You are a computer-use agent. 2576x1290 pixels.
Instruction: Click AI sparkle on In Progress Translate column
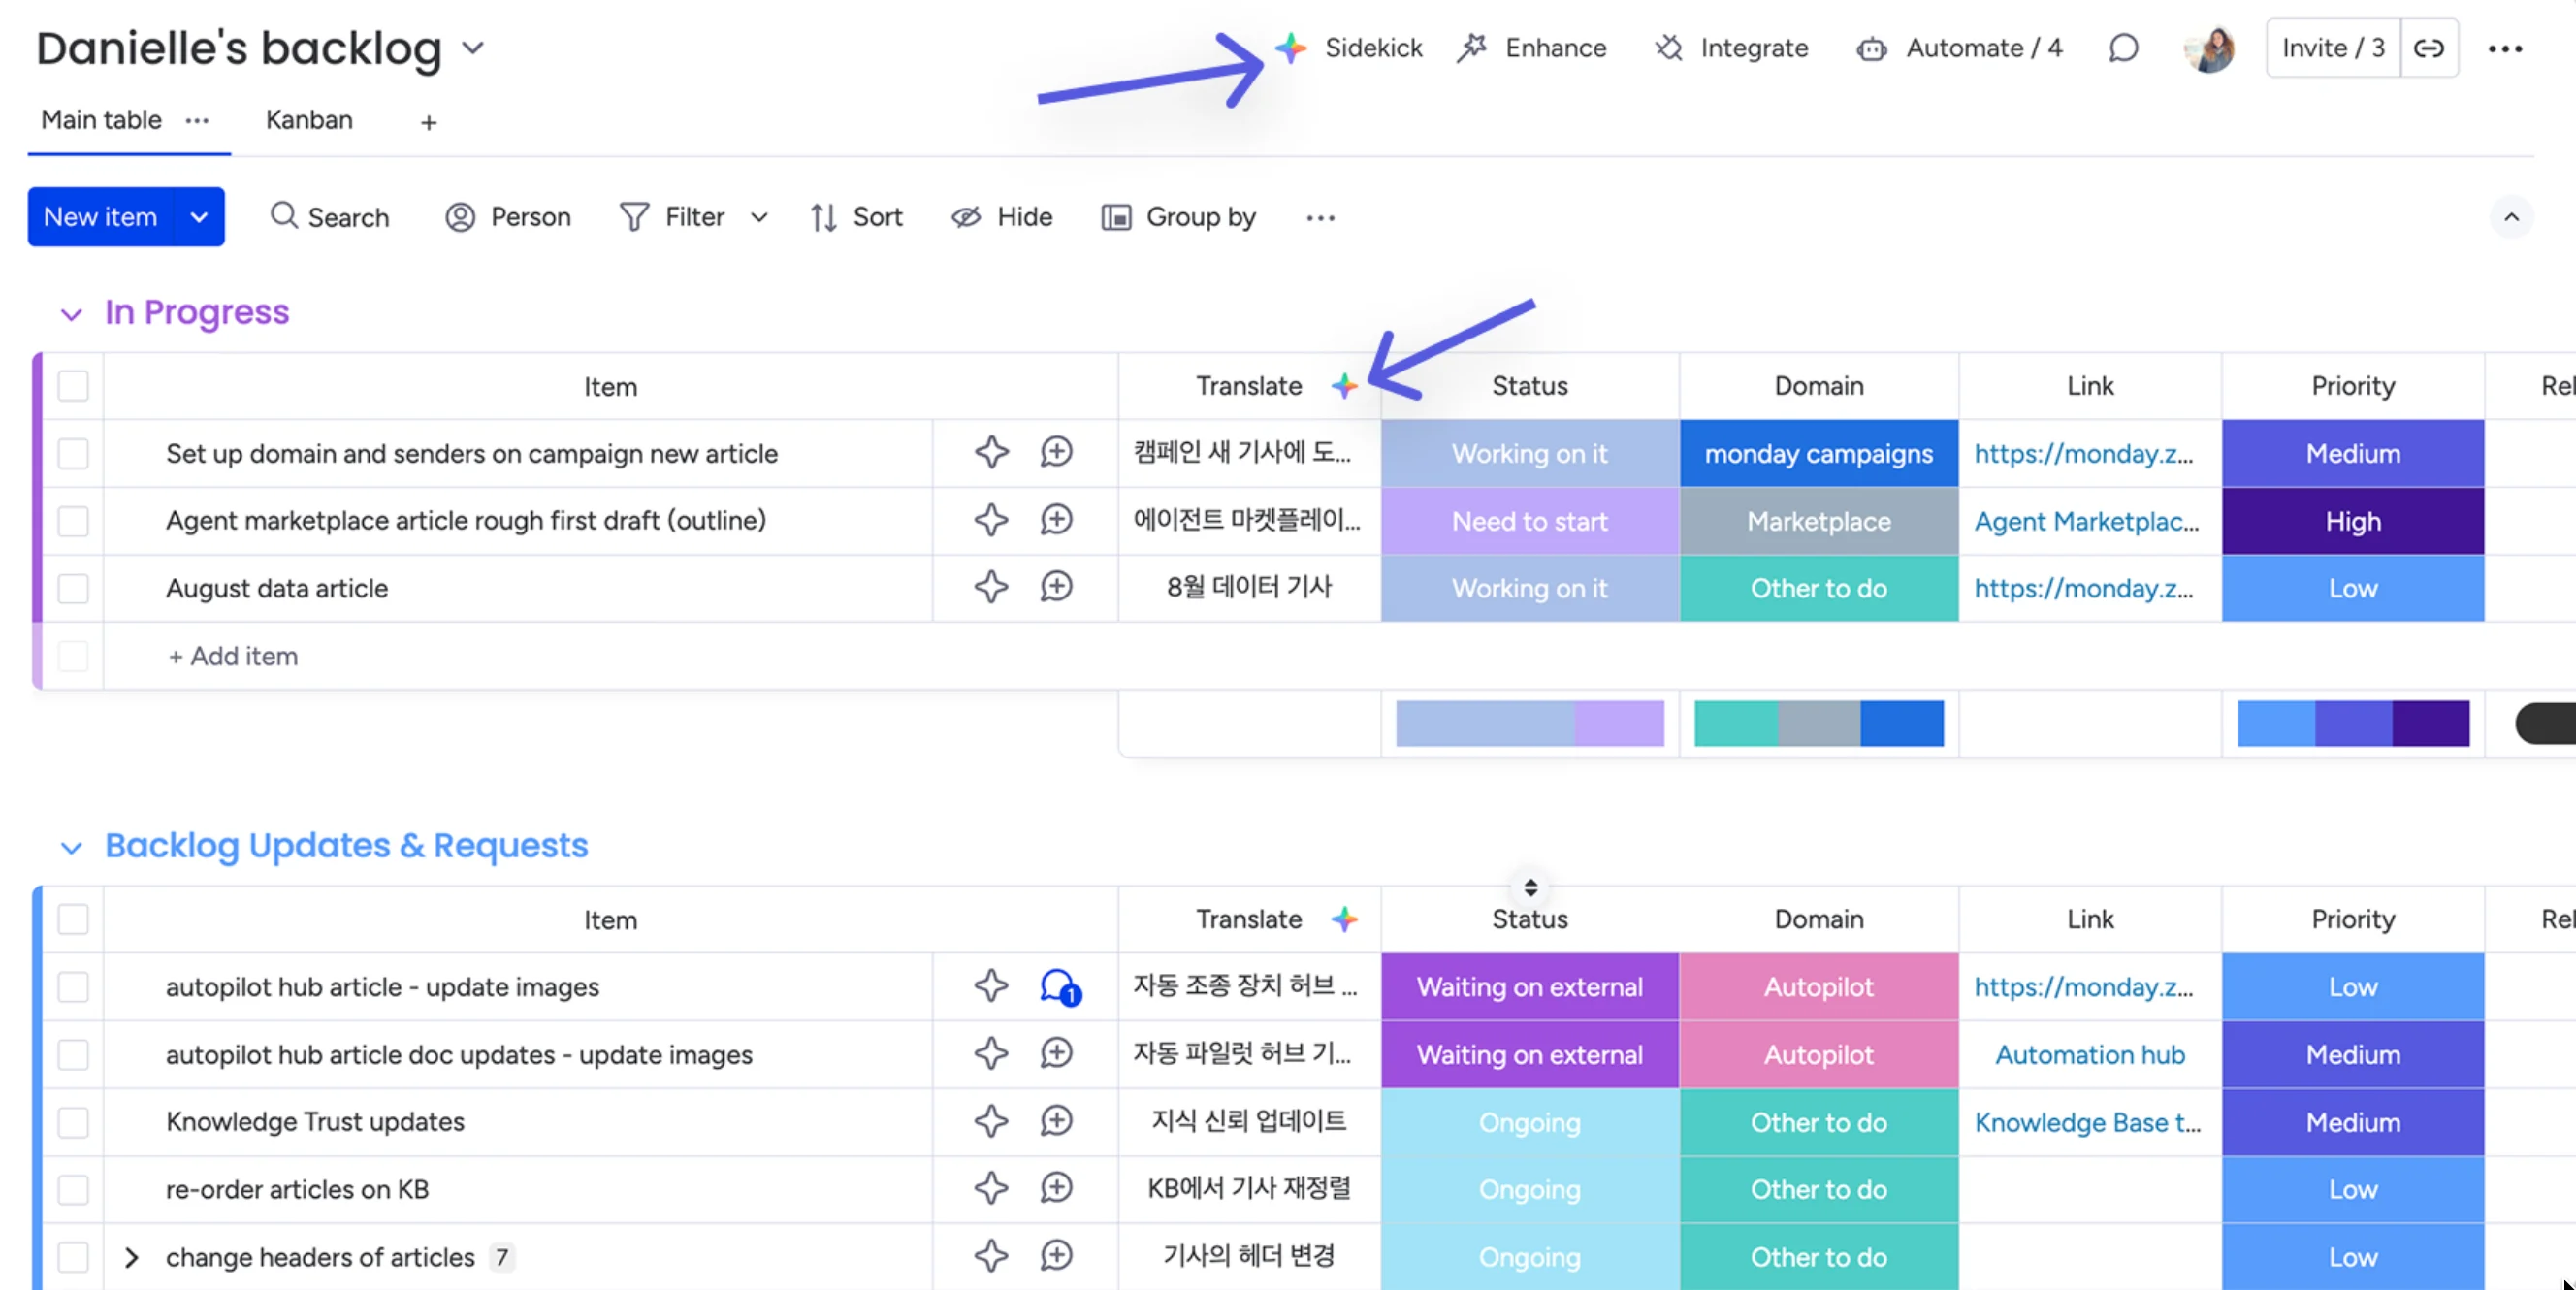pyautogui.click(x=1344, y=385)
